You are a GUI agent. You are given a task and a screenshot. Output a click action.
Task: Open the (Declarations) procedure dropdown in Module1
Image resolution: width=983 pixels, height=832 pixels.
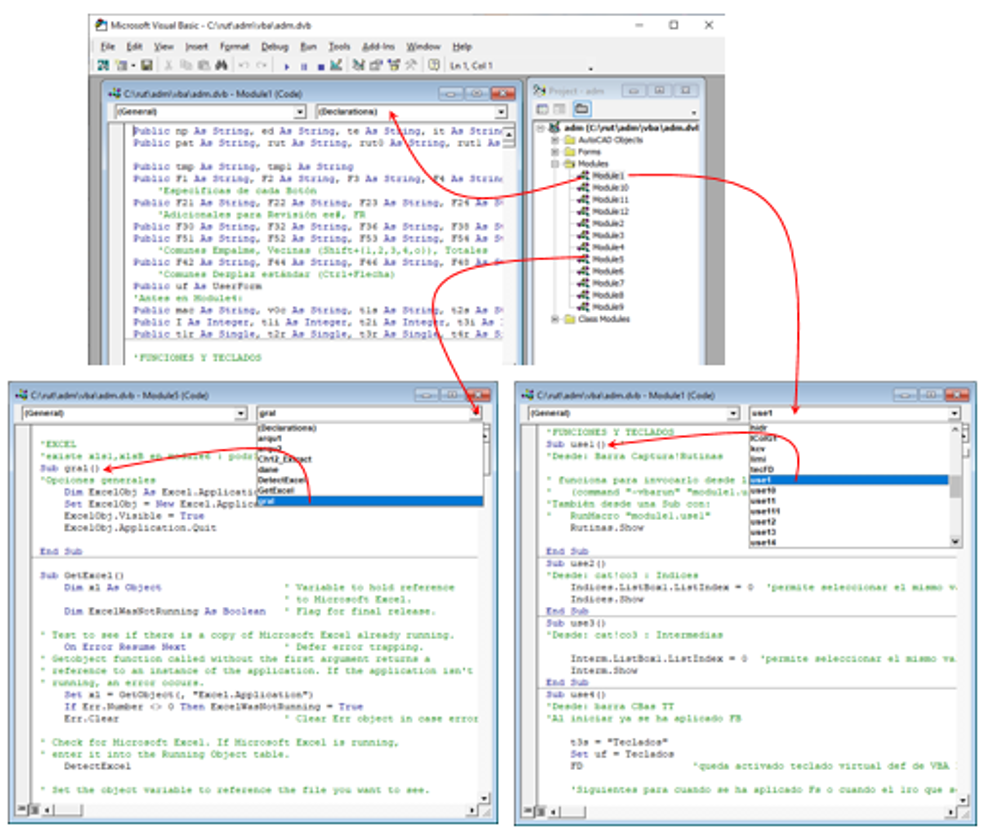500,112
